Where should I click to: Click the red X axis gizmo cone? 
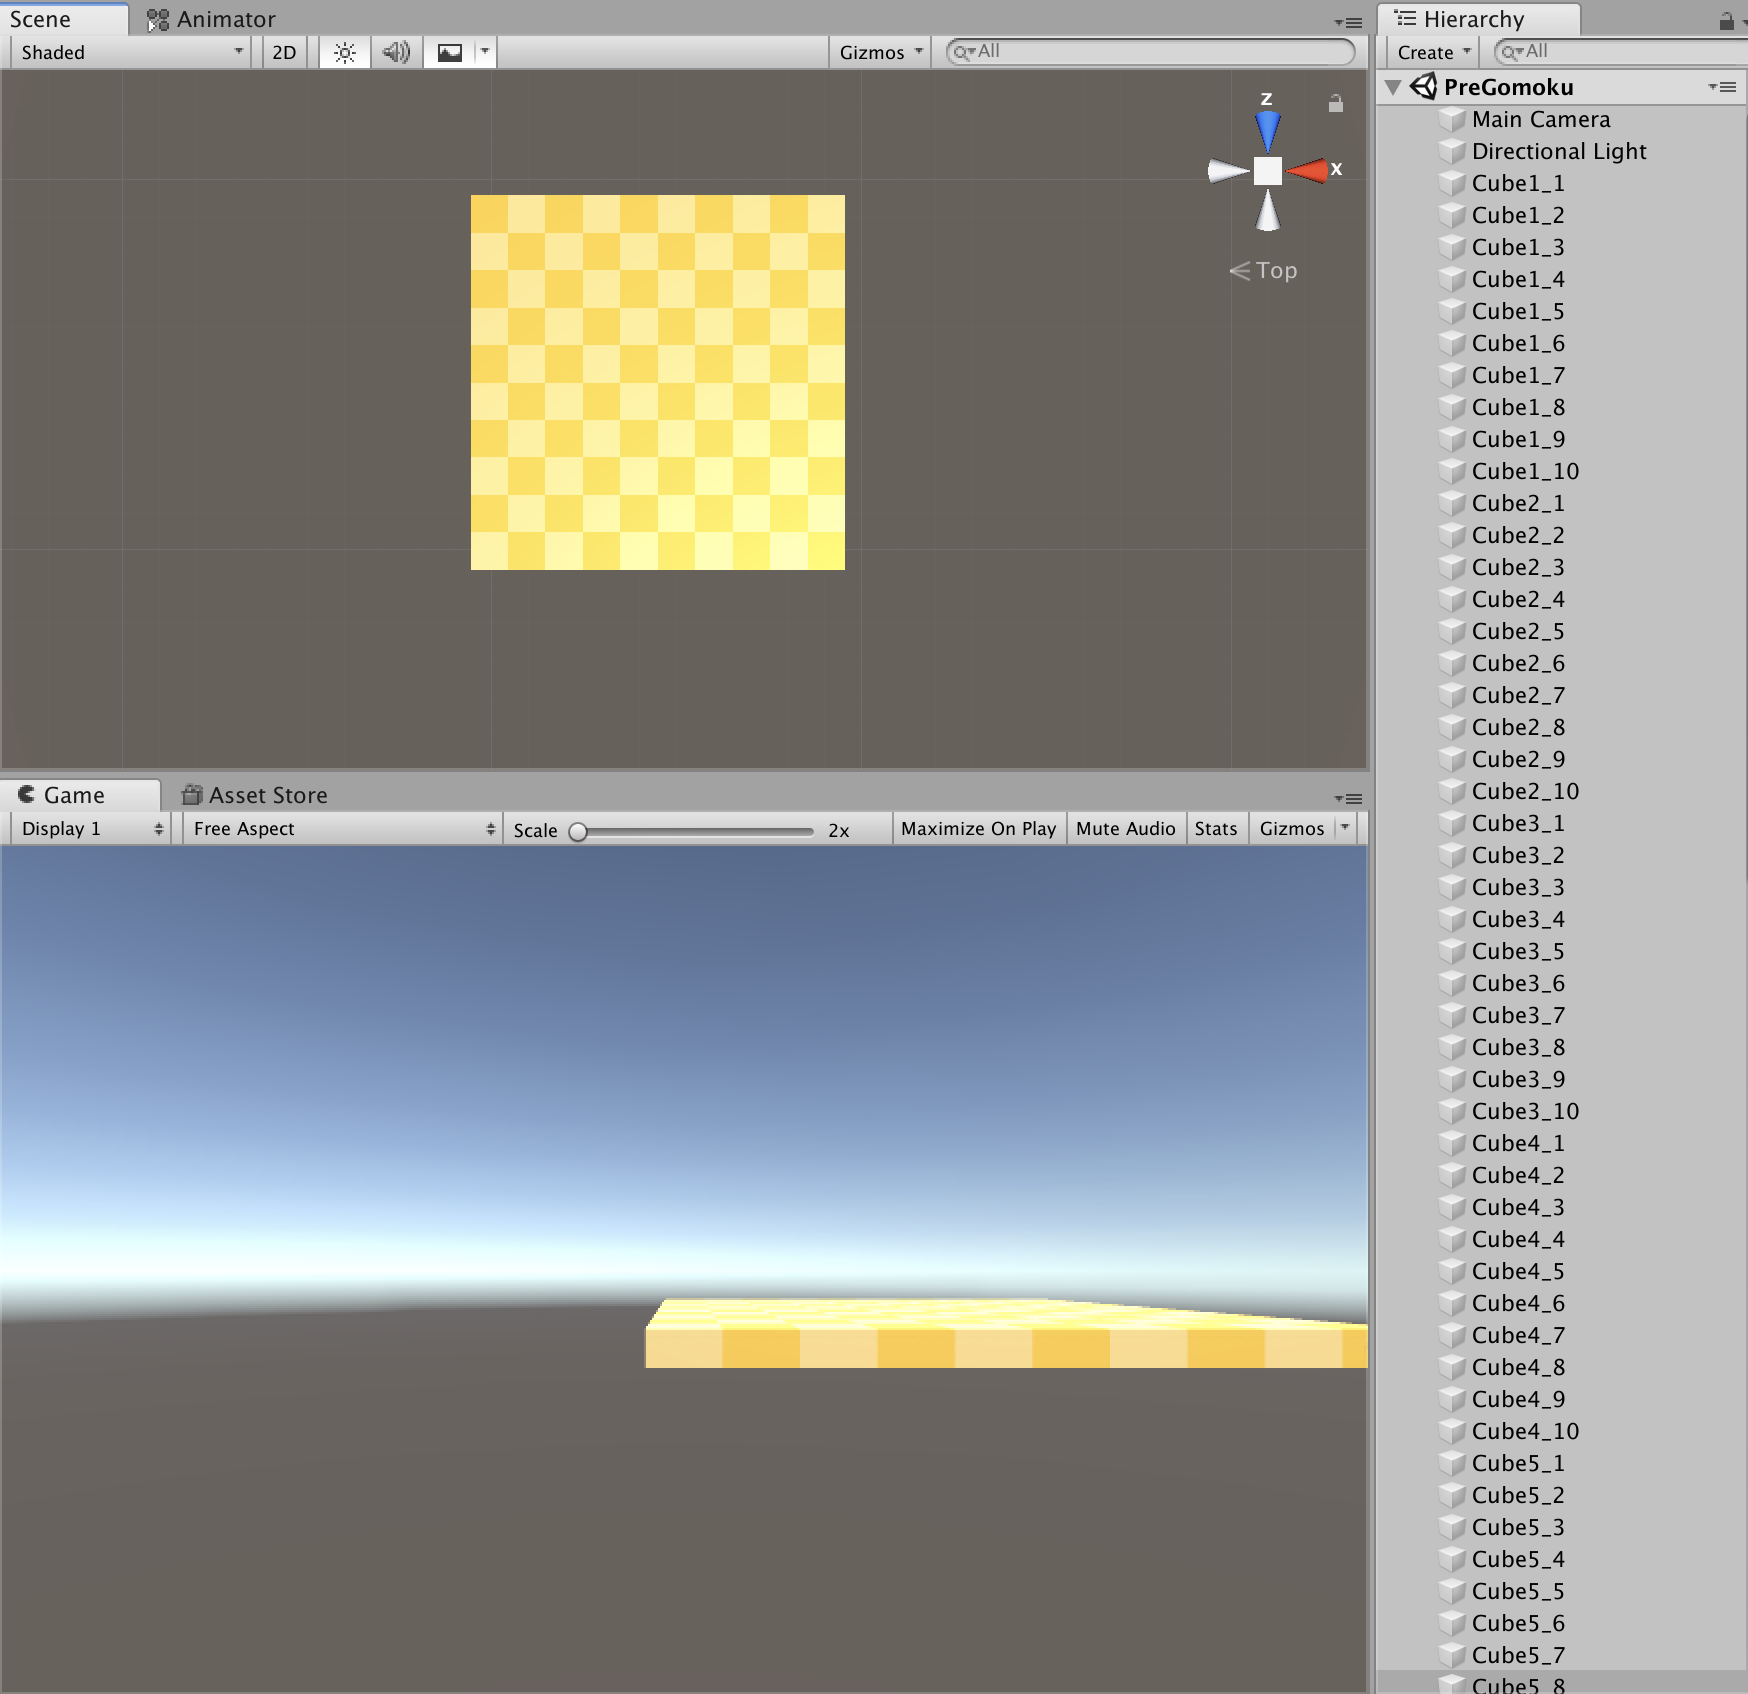(1309, 171)
